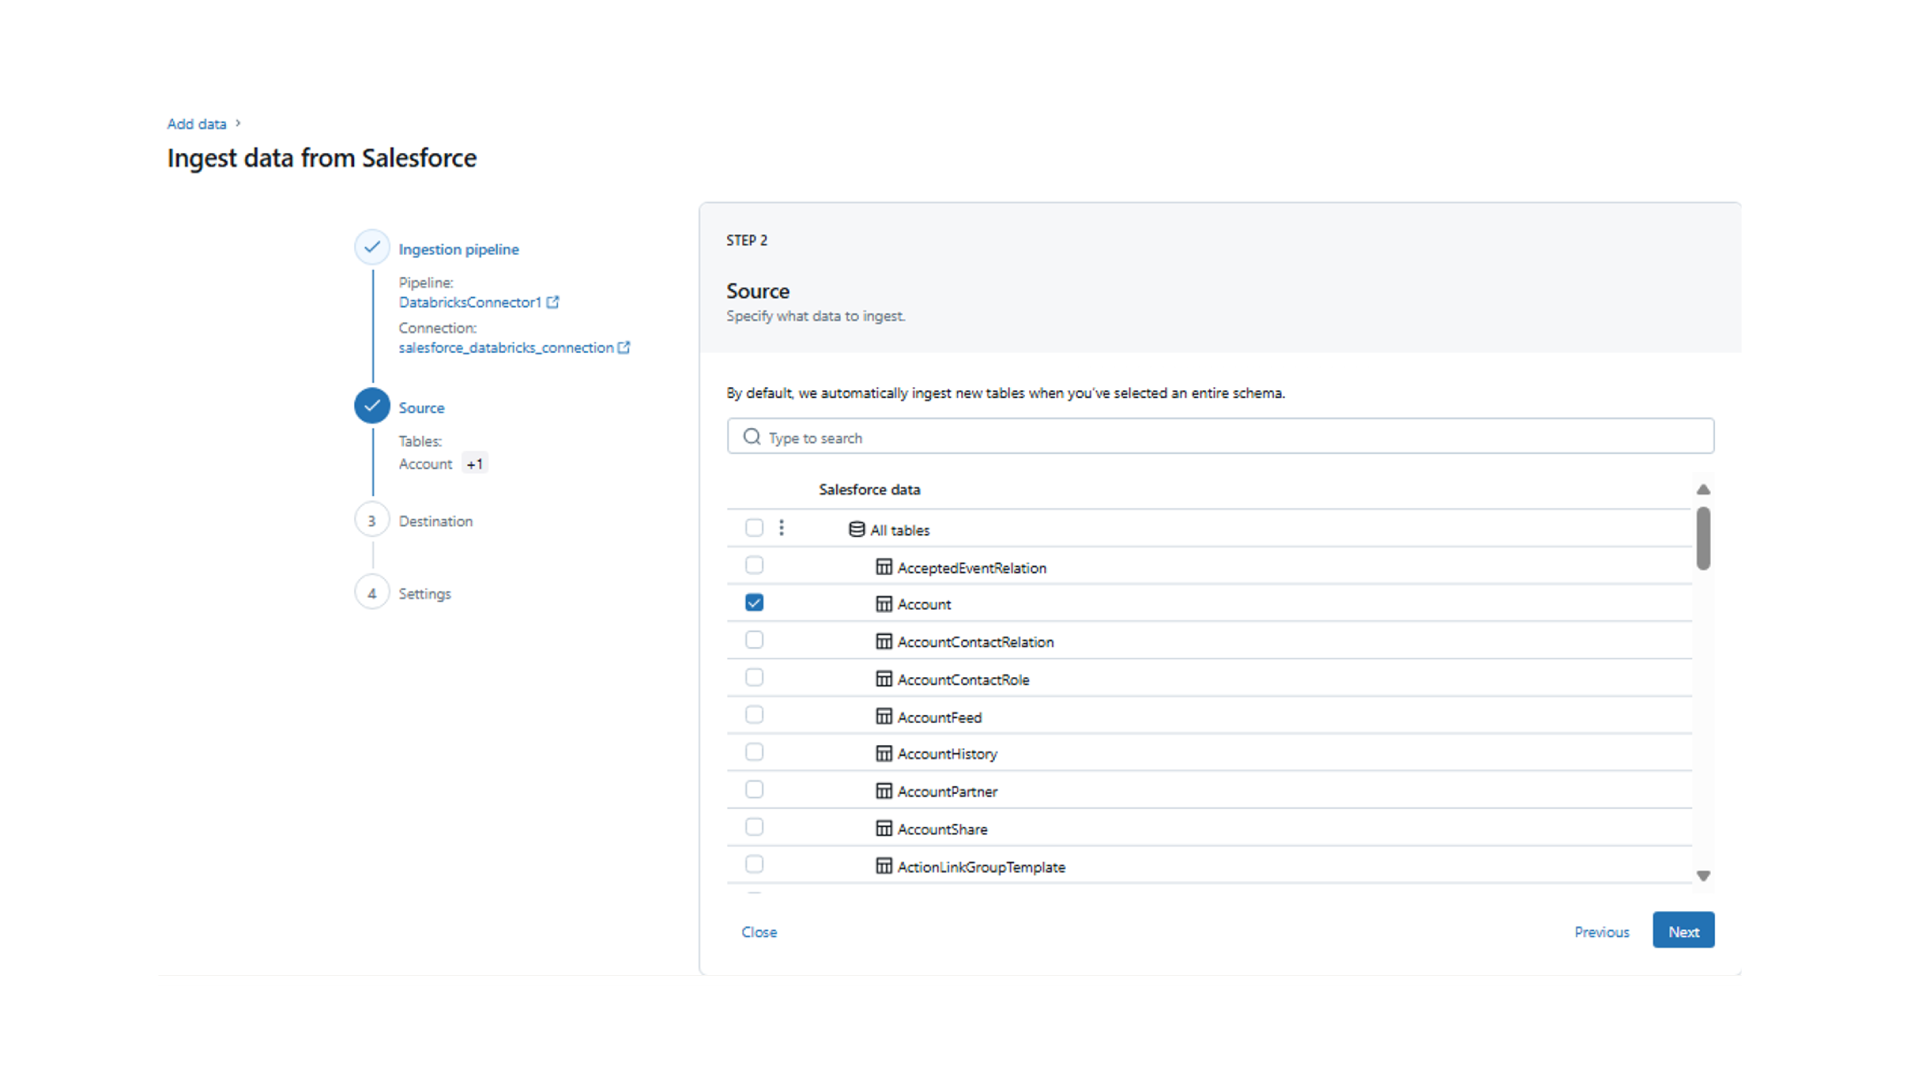The width and height of the screenshot is (1920, 1080).
Task: Check the All tables checkbox
Action: (754, 528)
